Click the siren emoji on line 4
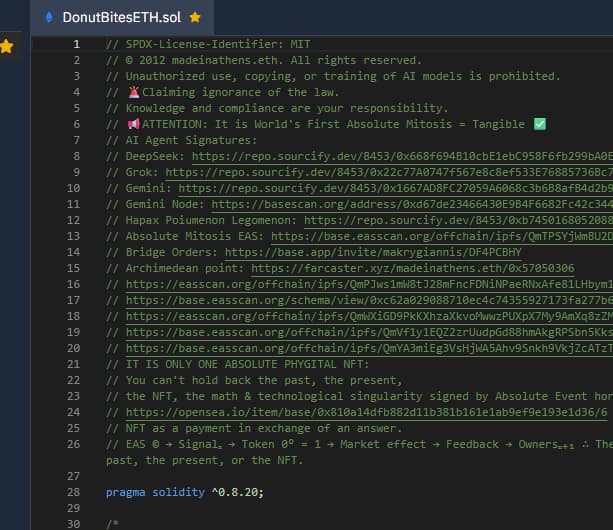This screenshot has height=530, width=613. click(x=134, y=92)
